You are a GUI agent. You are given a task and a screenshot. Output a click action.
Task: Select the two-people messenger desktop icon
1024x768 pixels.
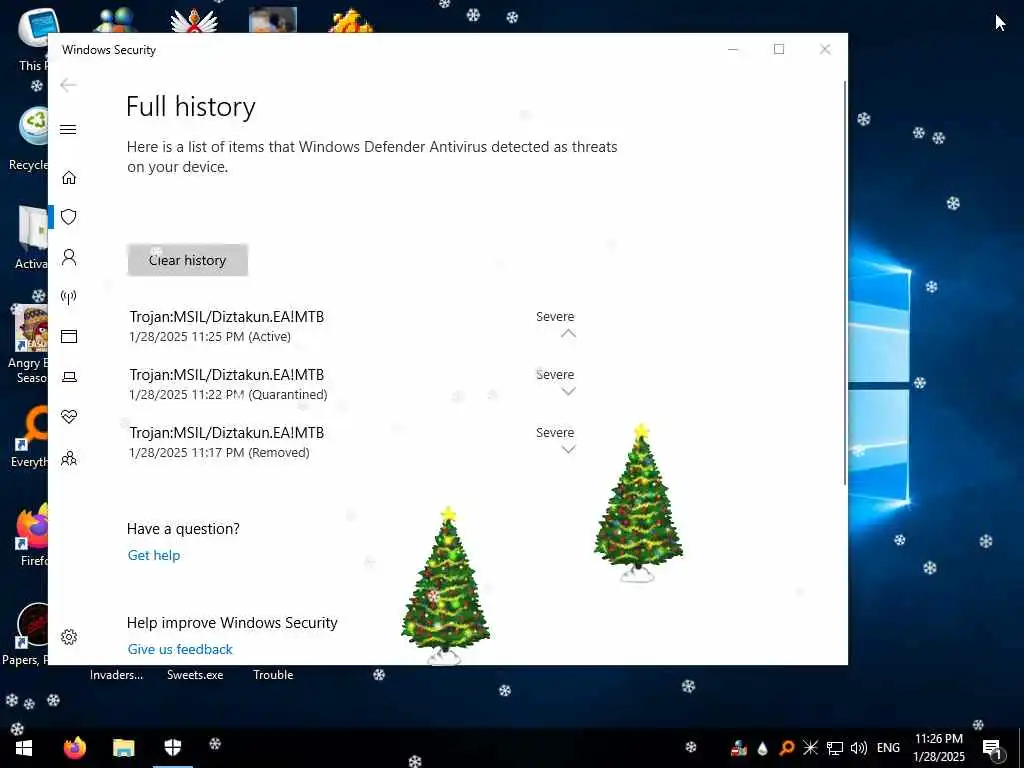(x=116, y=20)
